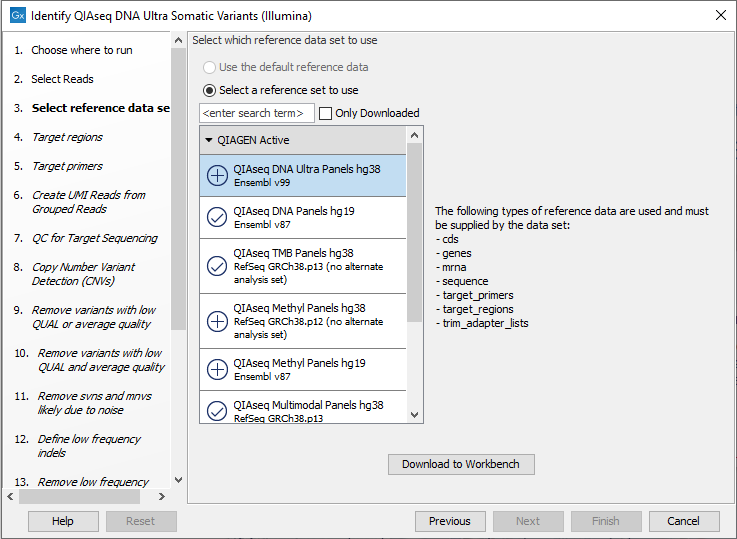Click the plus icon for QIAseq Methyl Panels hg38
The image size is (737, 539).
click(217, 321)
